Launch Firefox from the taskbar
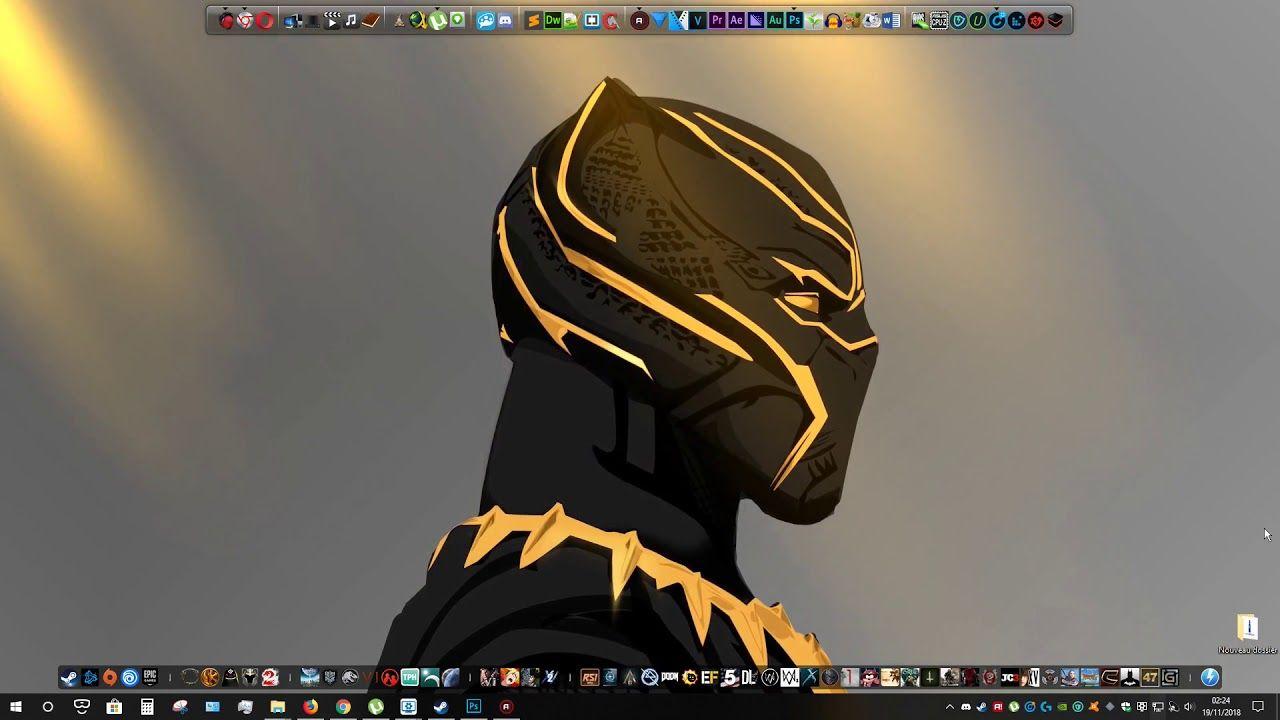 pyautogui.click(x=310, y=707)
